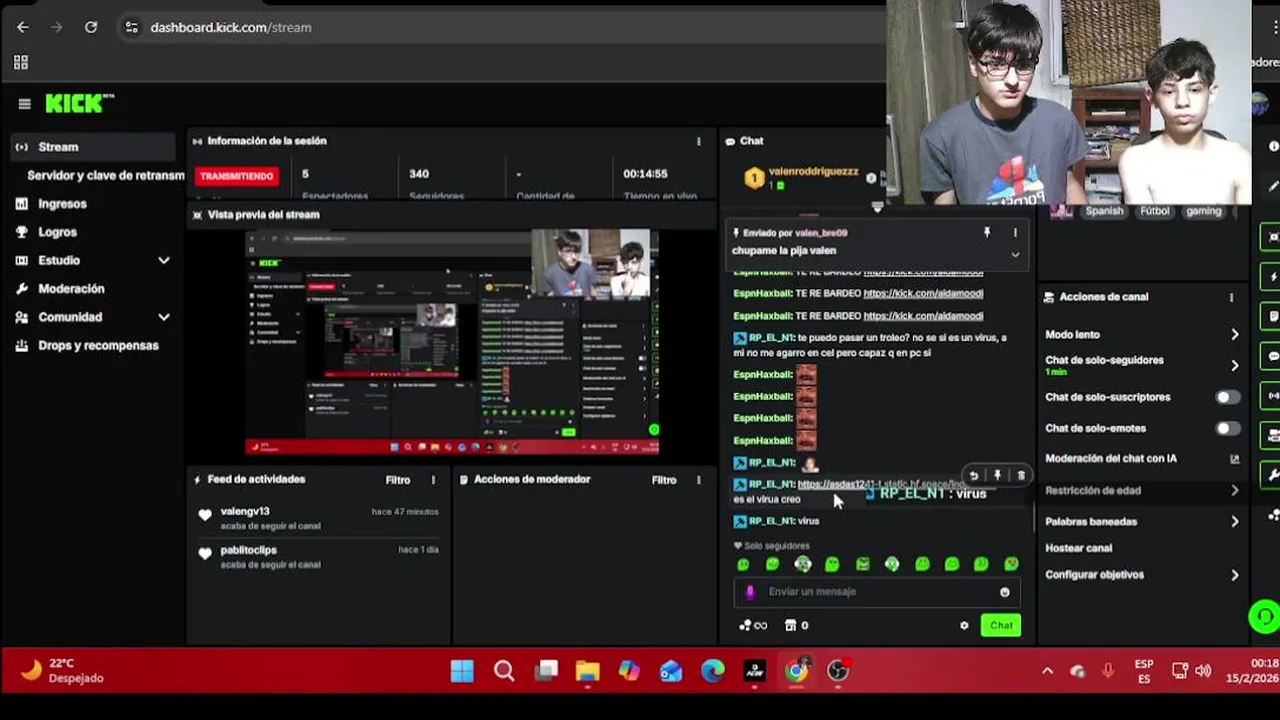Screen dimensions: 1280x720
Task: Open the Acciones de canal three-dot menu
Action: (x=1231, y=297)
